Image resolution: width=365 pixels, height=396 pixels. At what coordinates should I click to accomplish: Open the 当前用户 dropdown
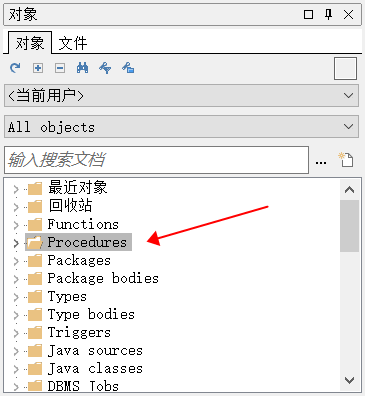click(181, 96)
